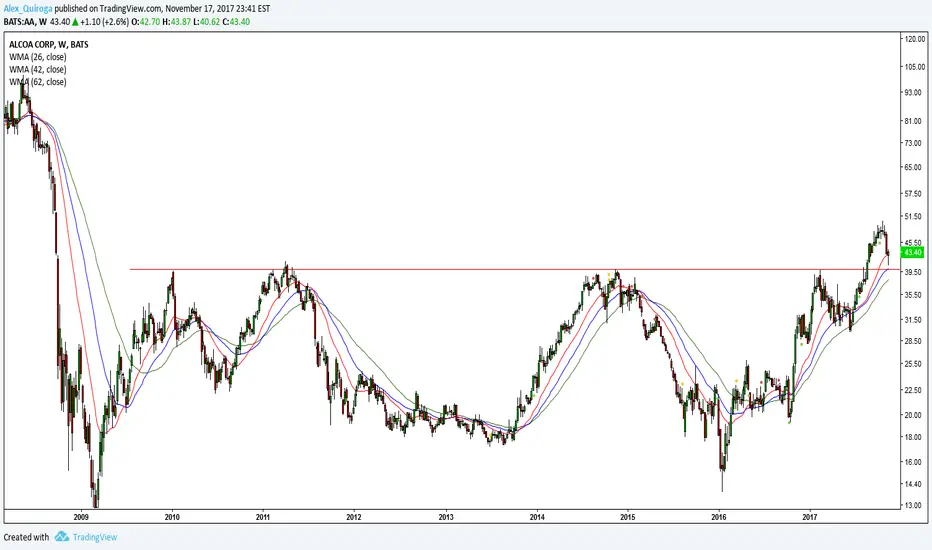Click the green up-arrow change indicator
Viewport: 932px width, 550px height.
[75, 22]
